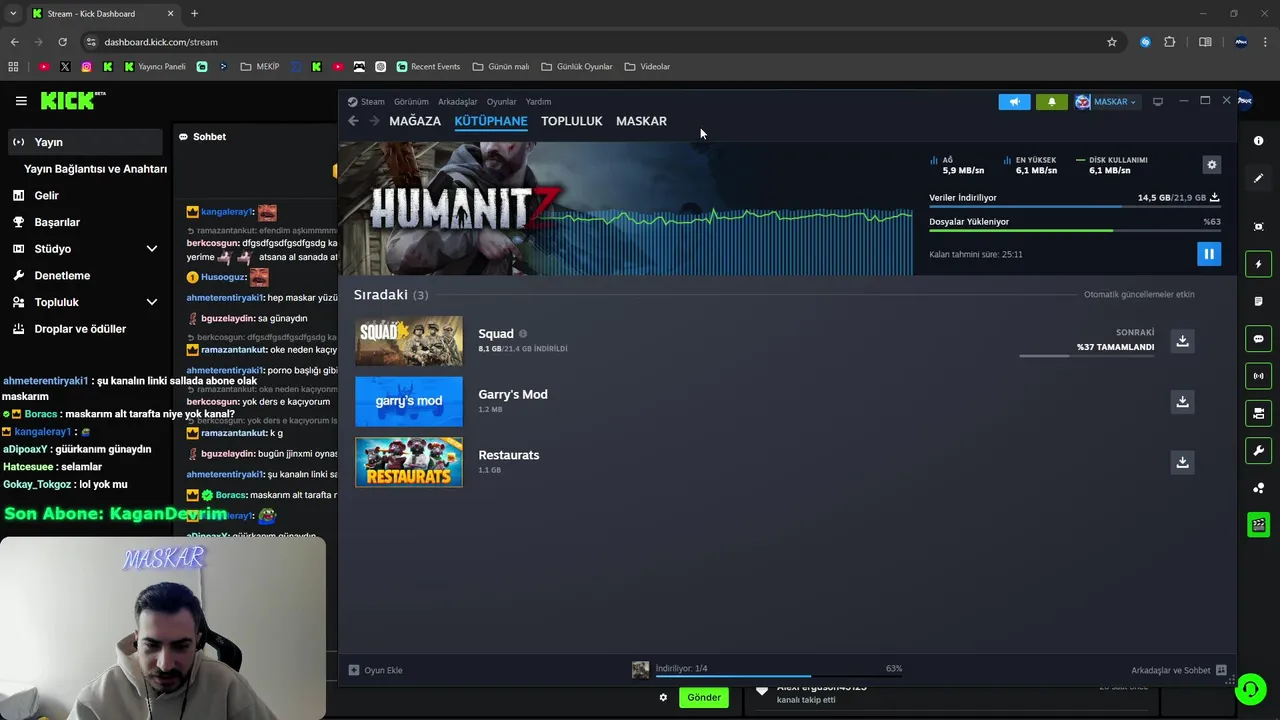Open Chrome extensions puzzle icon
This screenshot has height=720, width=1280.
tap(1170, 42)
